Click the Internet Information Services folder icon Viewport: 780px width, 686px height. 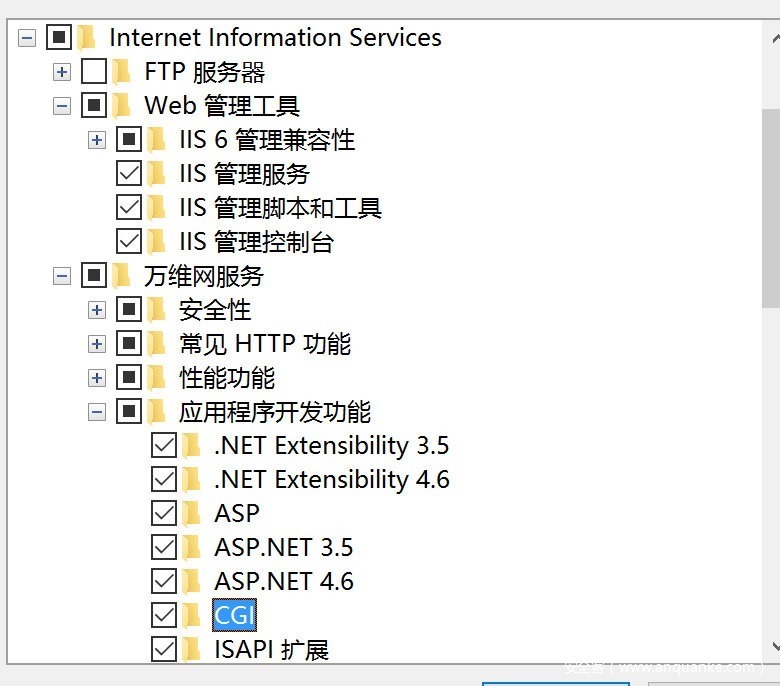(87, 38)
